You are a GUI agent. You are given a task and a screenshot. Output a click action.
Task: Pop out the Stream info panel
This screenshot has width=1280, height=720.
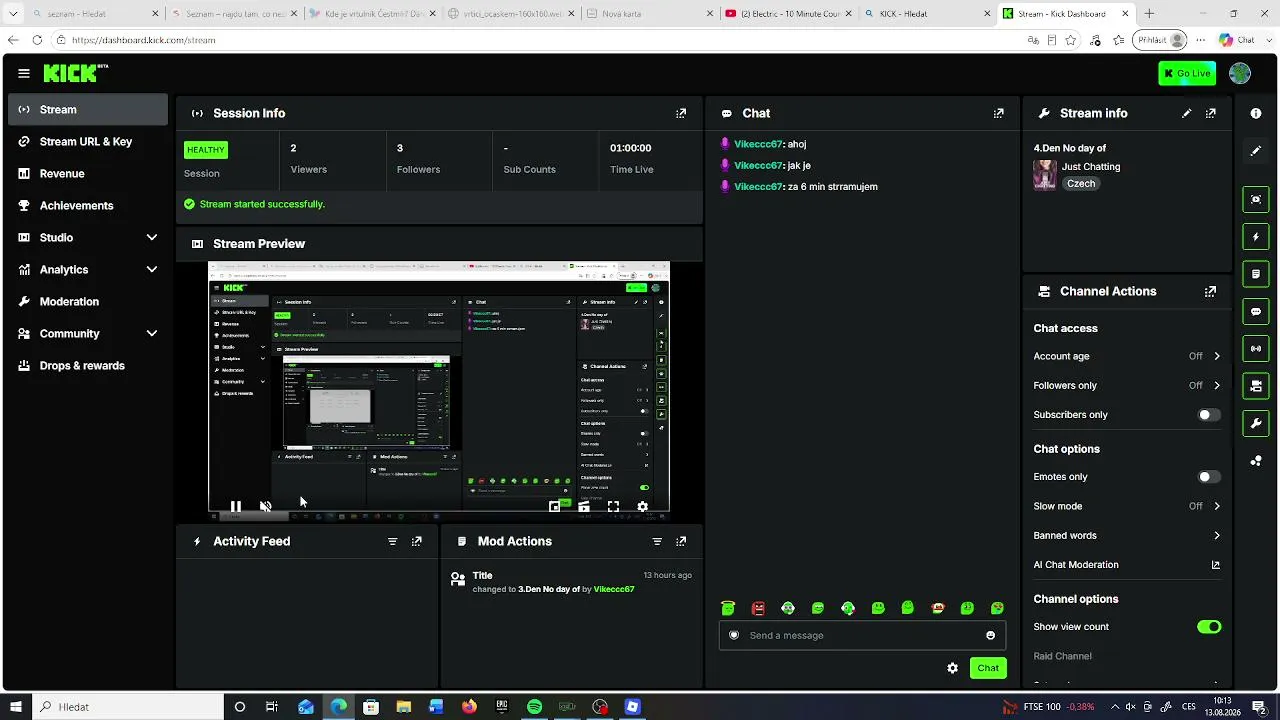tap(1211, 114)
